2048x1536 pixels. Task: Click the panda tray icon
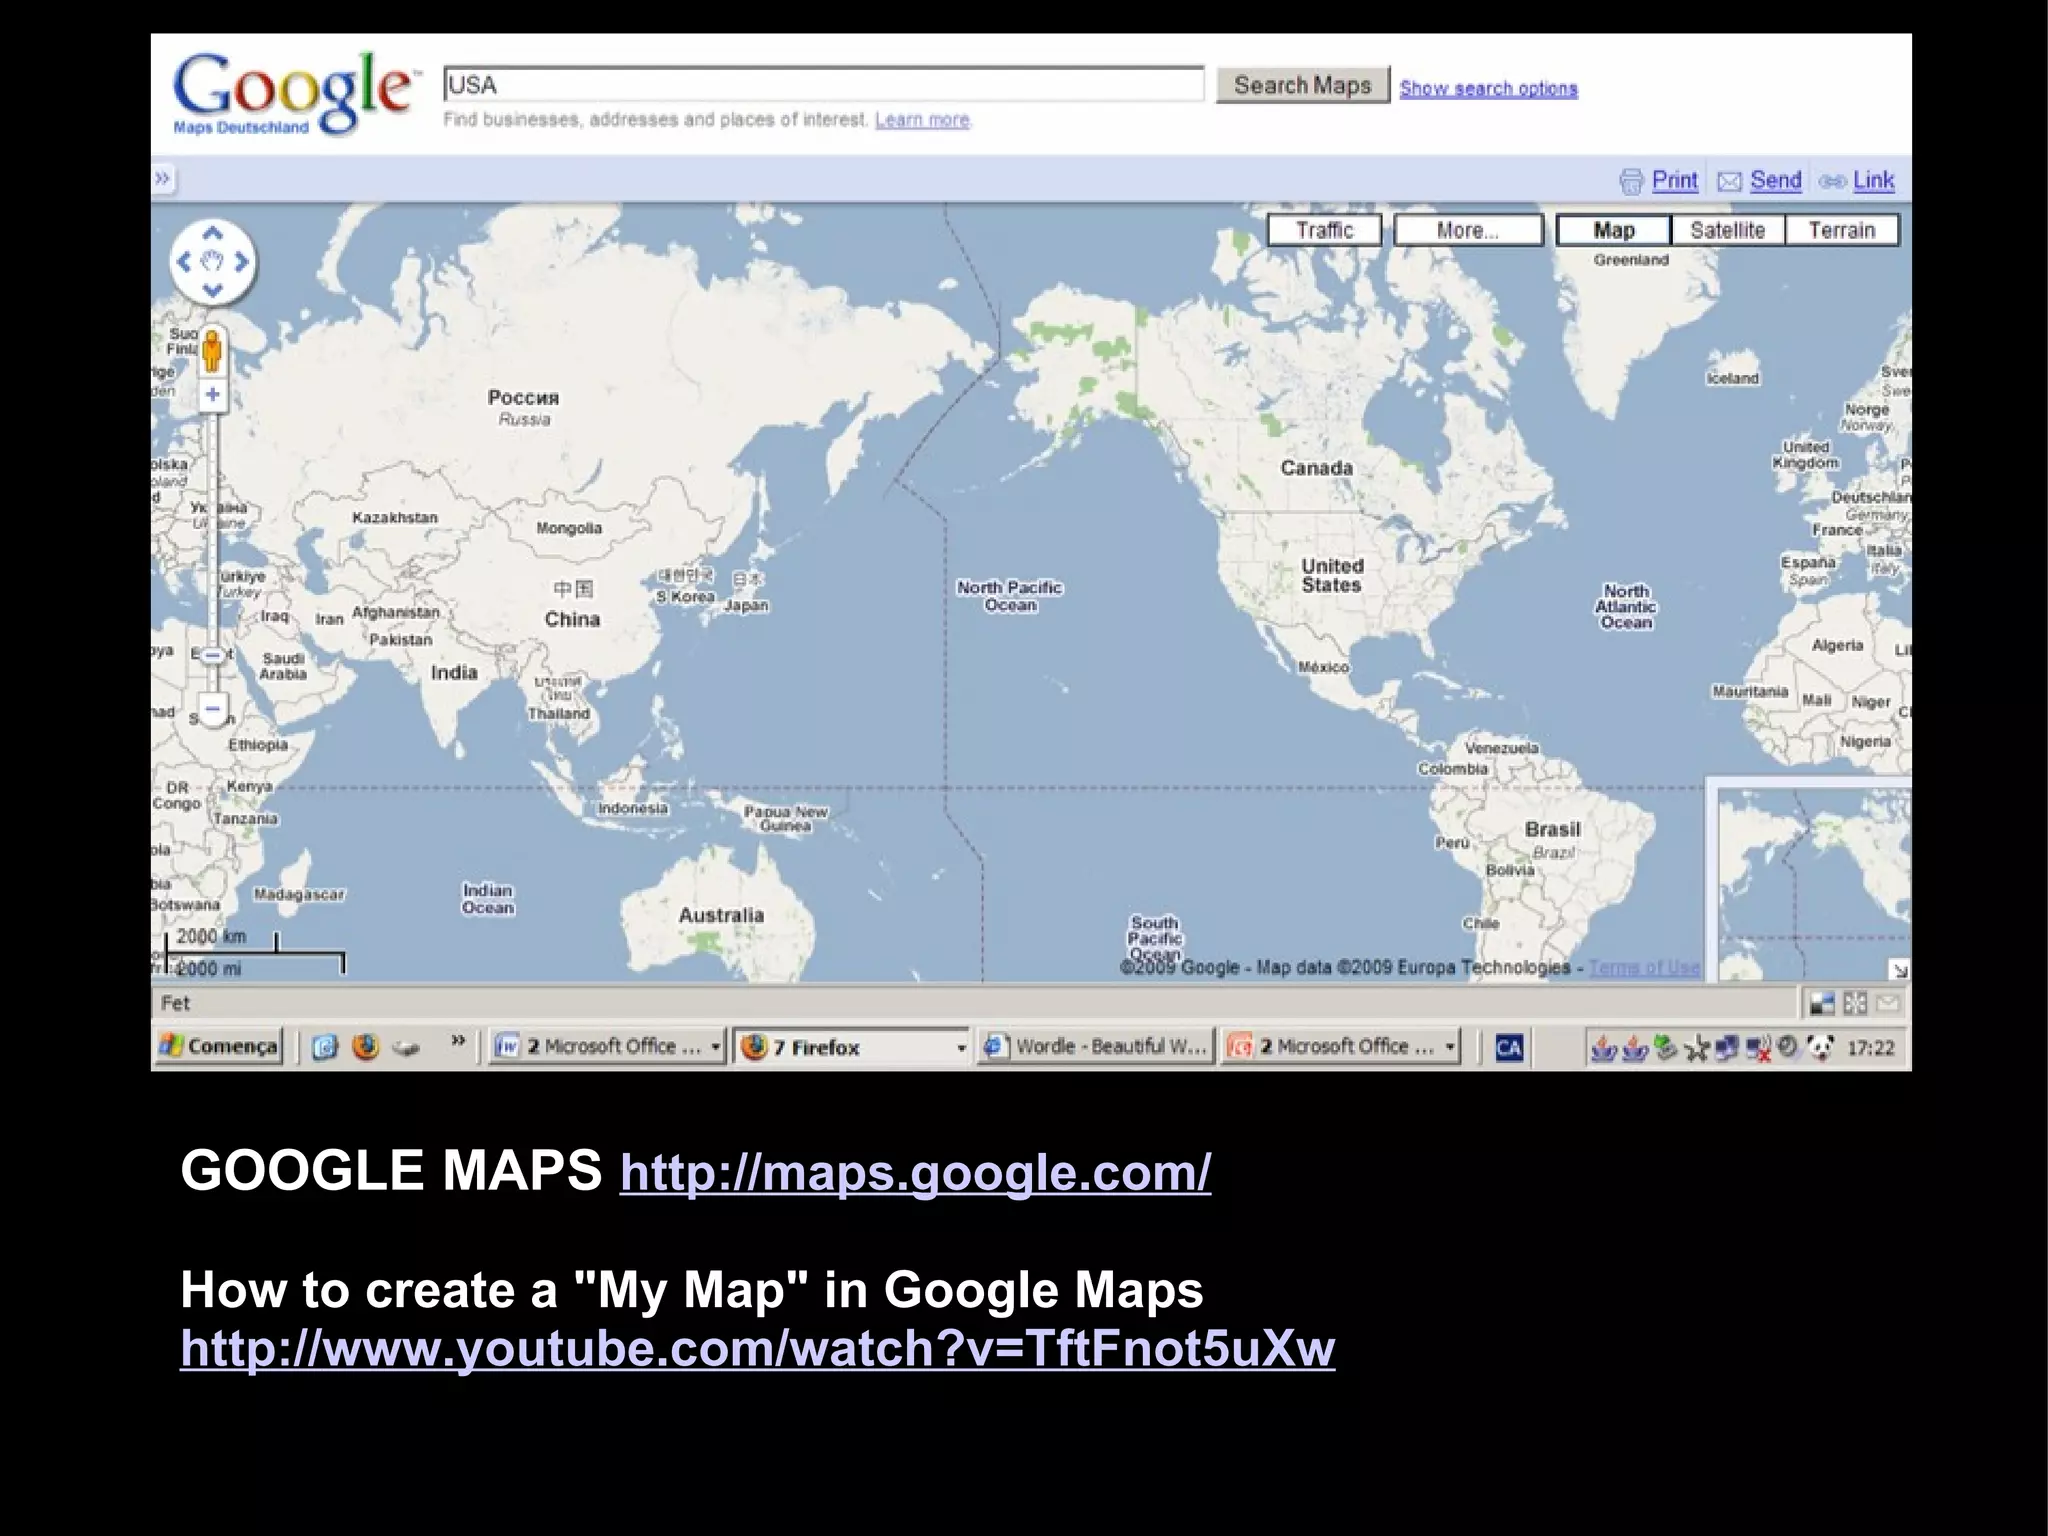coord(1821,1047)
